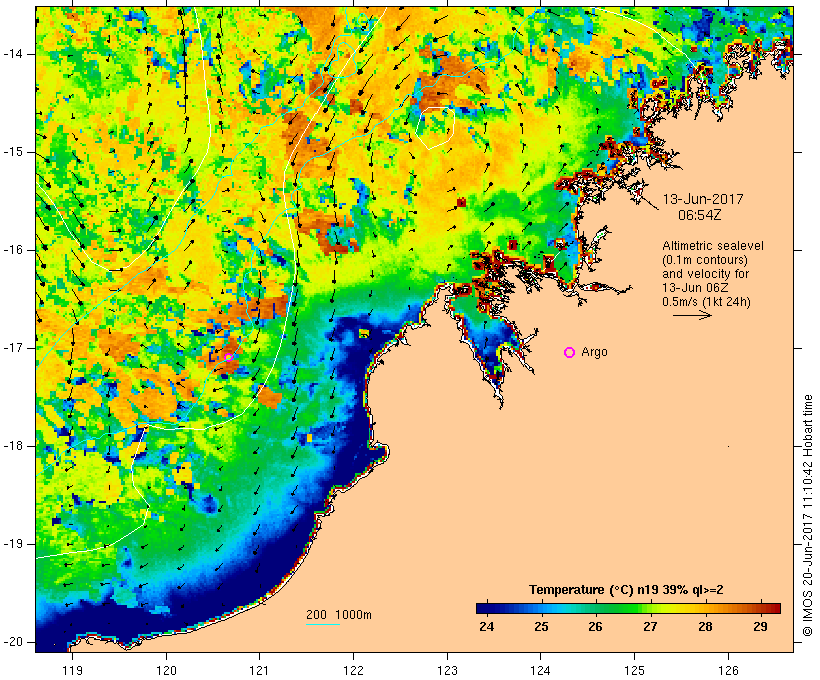The height and width of the screenshot is (680, 820).
Task: Click the cyan 200m isobath legend line
Action: click(x=323, y=624)
